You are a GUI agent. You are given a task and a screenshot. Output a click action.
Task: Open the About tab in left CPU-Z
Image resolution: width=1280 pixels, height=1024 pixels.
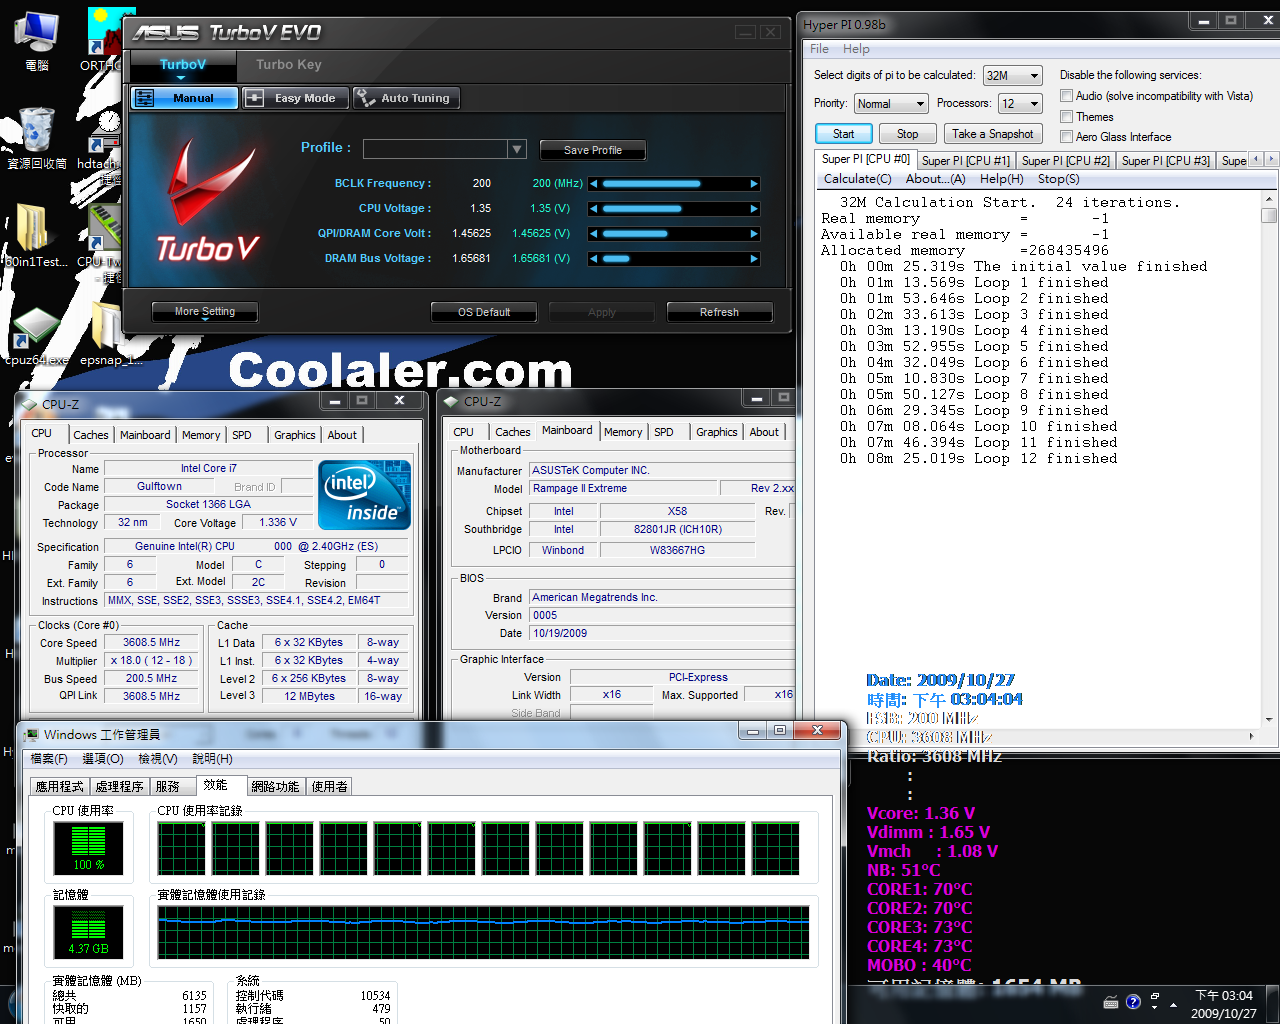(x=342, y=435)
